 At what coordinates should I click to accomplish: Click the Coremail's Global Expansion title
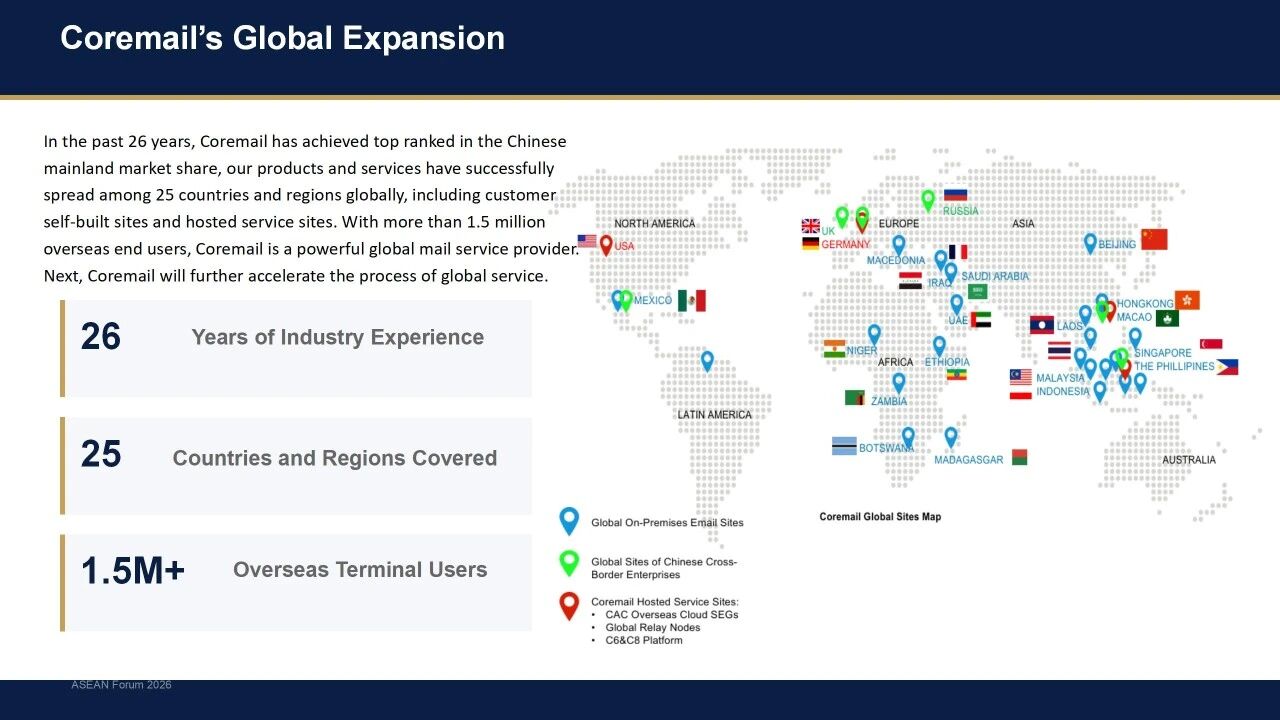click(282, 38)
